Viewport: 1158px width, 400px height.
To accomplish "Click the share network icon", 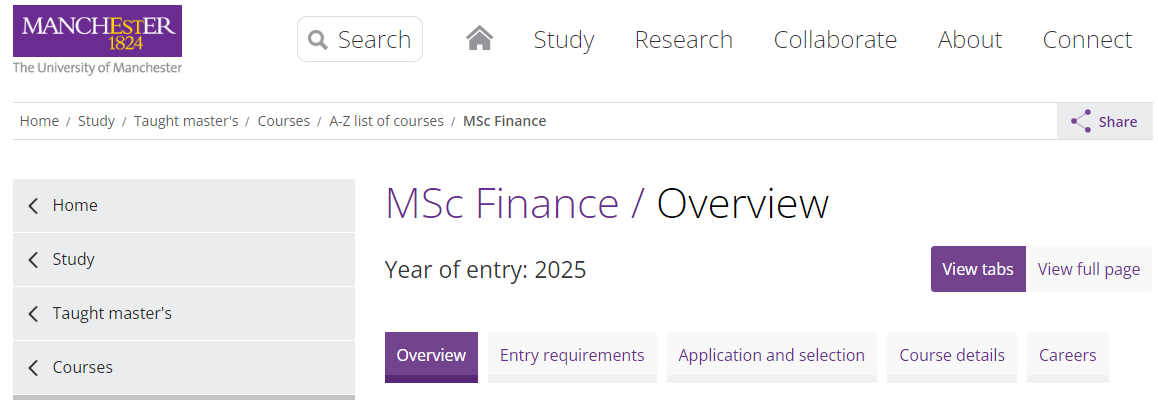I will 1081,121.
